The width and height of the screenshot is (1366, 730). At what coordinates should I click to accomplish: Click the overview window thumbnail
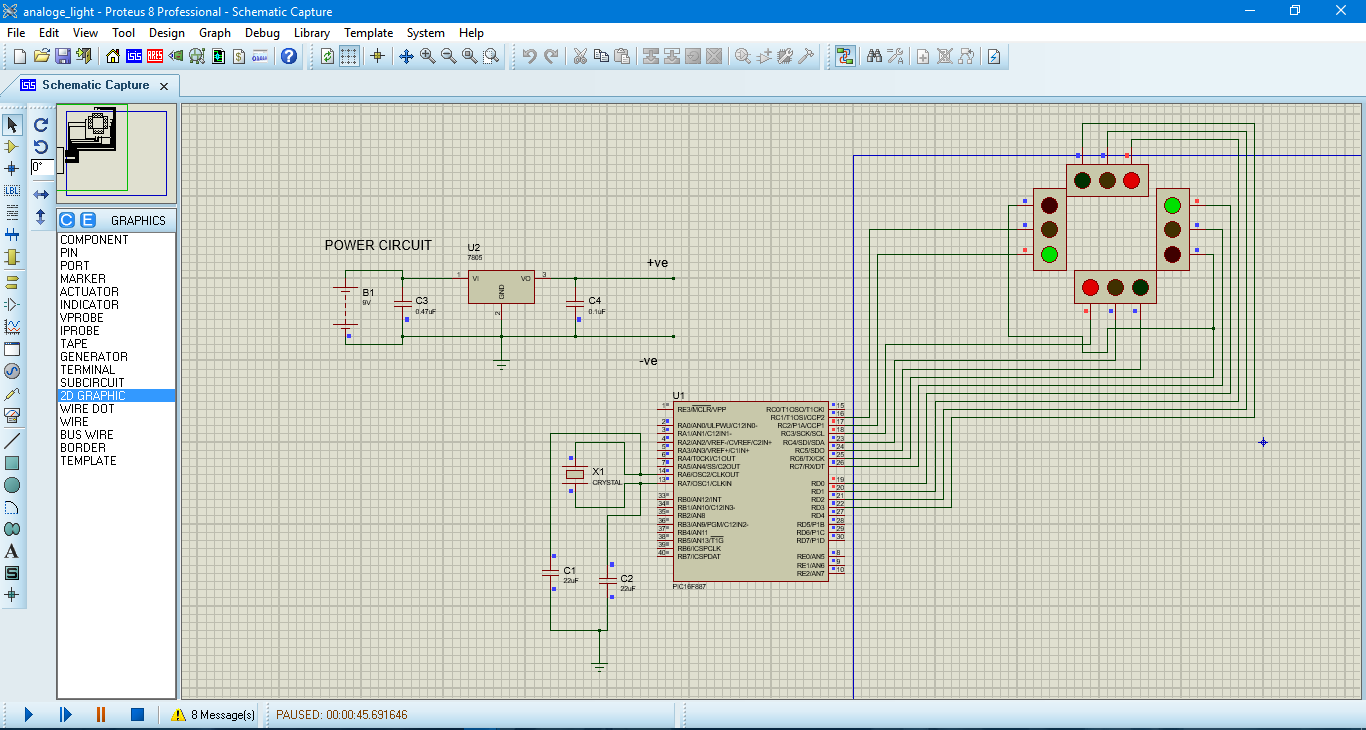(116, 153)
